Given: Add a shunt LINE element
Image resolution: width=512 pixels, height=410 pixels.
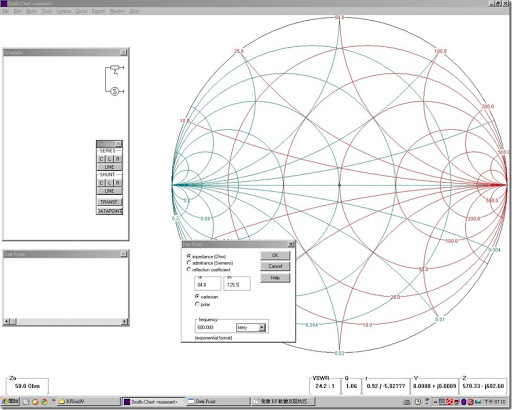Looking at the screenshot, I should [x=109, y=191].
